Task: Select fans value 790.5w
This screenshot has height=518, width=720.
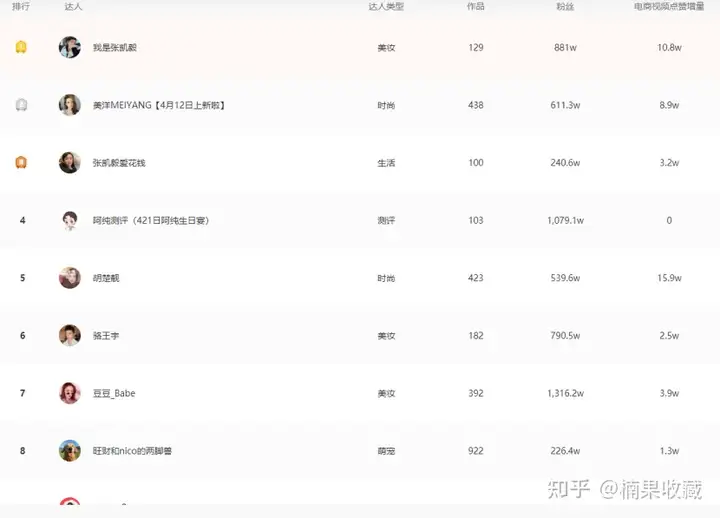Action: (x=565, y=336)
